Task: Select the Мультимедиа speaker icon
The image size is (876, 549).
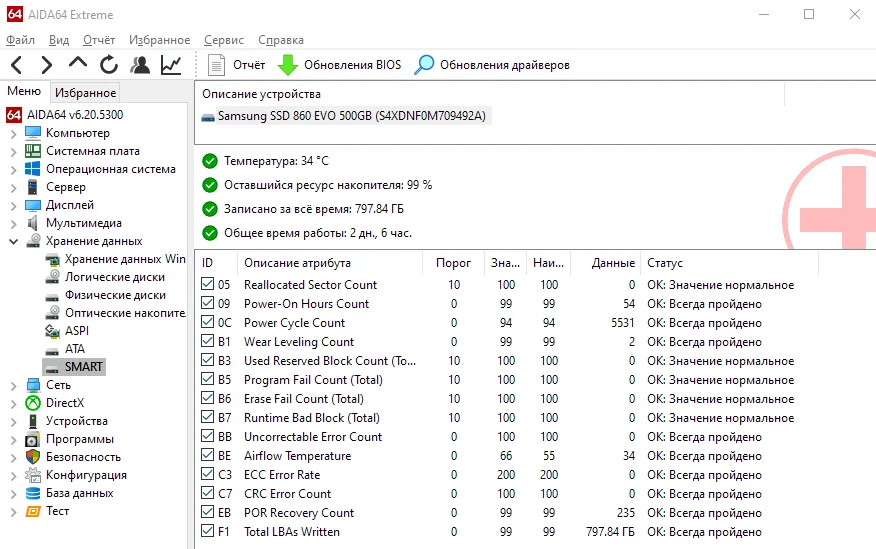Action: click(x=33, y=223)
